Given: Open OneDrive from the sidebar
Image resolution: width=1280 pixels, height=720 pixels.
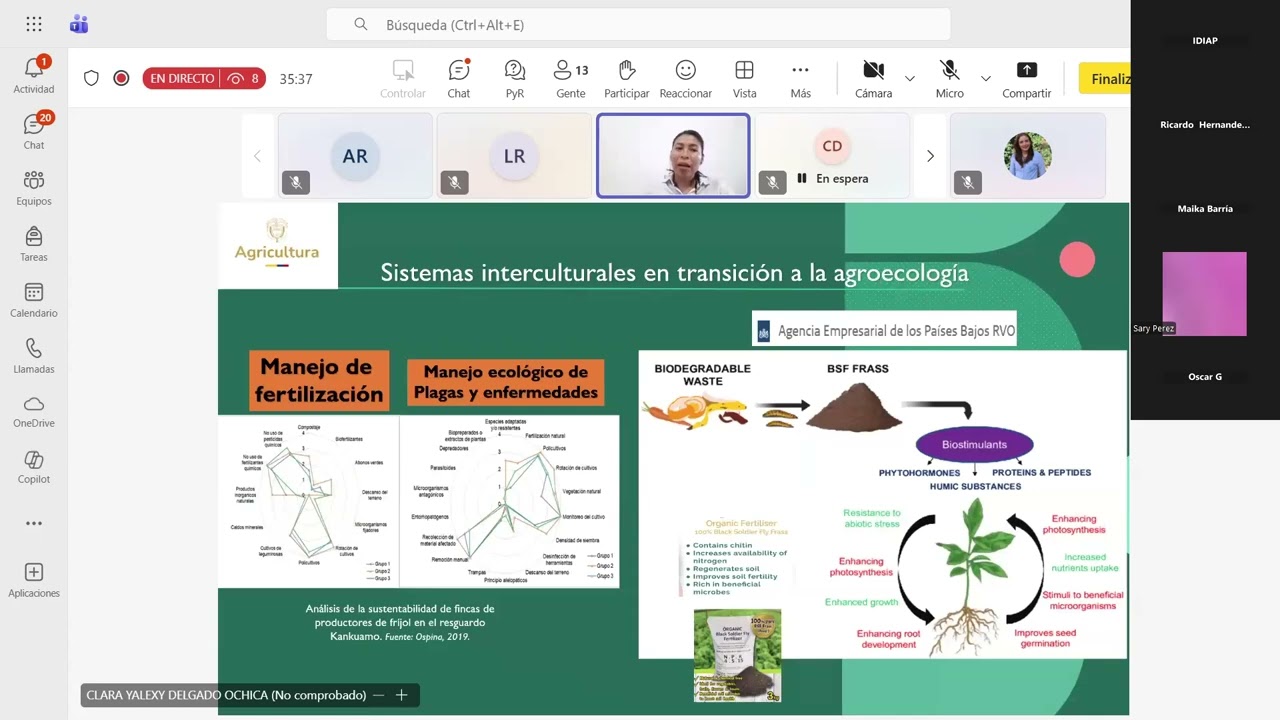Looking at the screenshot, I should coord(34,411).
